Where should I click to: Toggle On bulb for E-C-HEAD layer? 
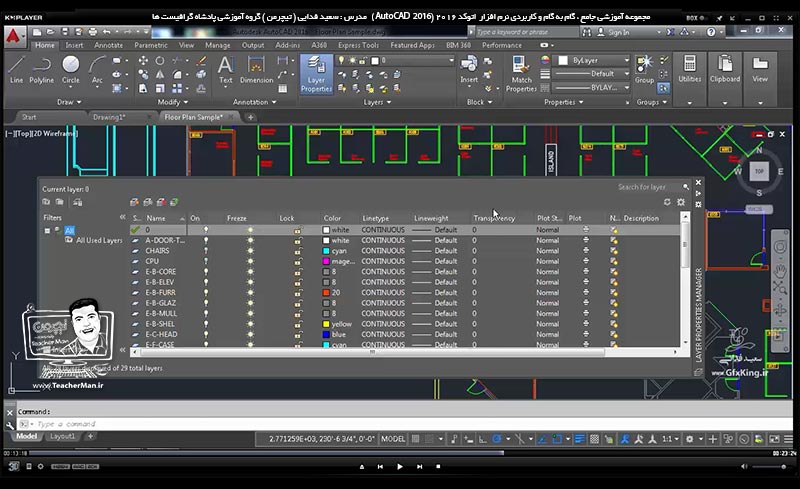click(x=206, y=334)
